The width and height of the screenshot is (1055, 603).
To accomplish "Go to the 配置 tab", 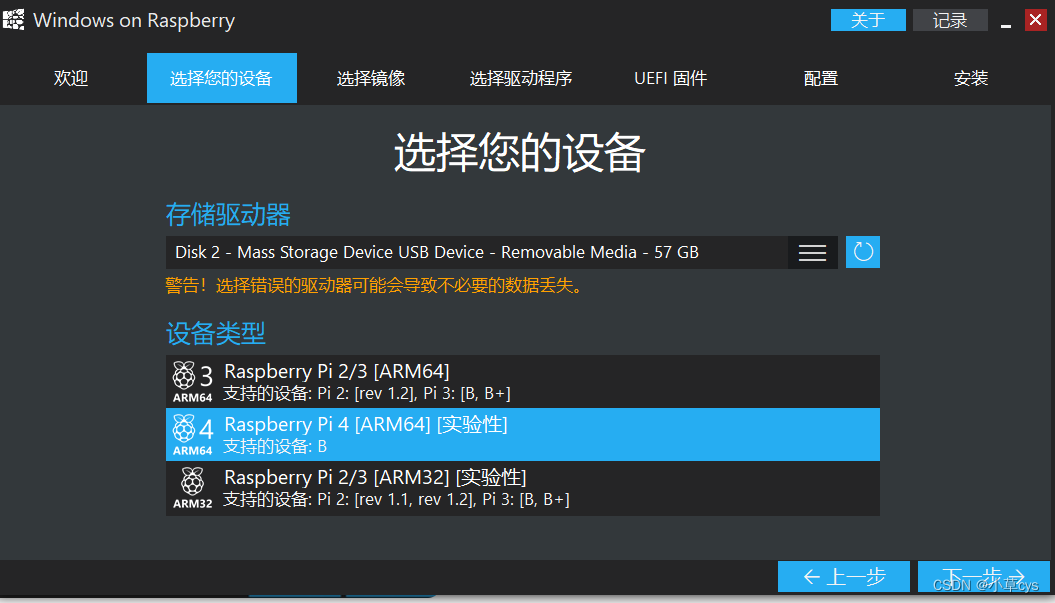I will click(821, 78).
